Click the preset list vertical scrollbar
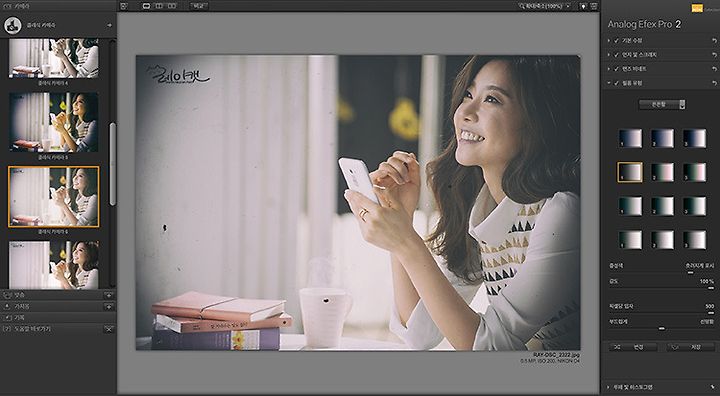 (x=112, y=164)
